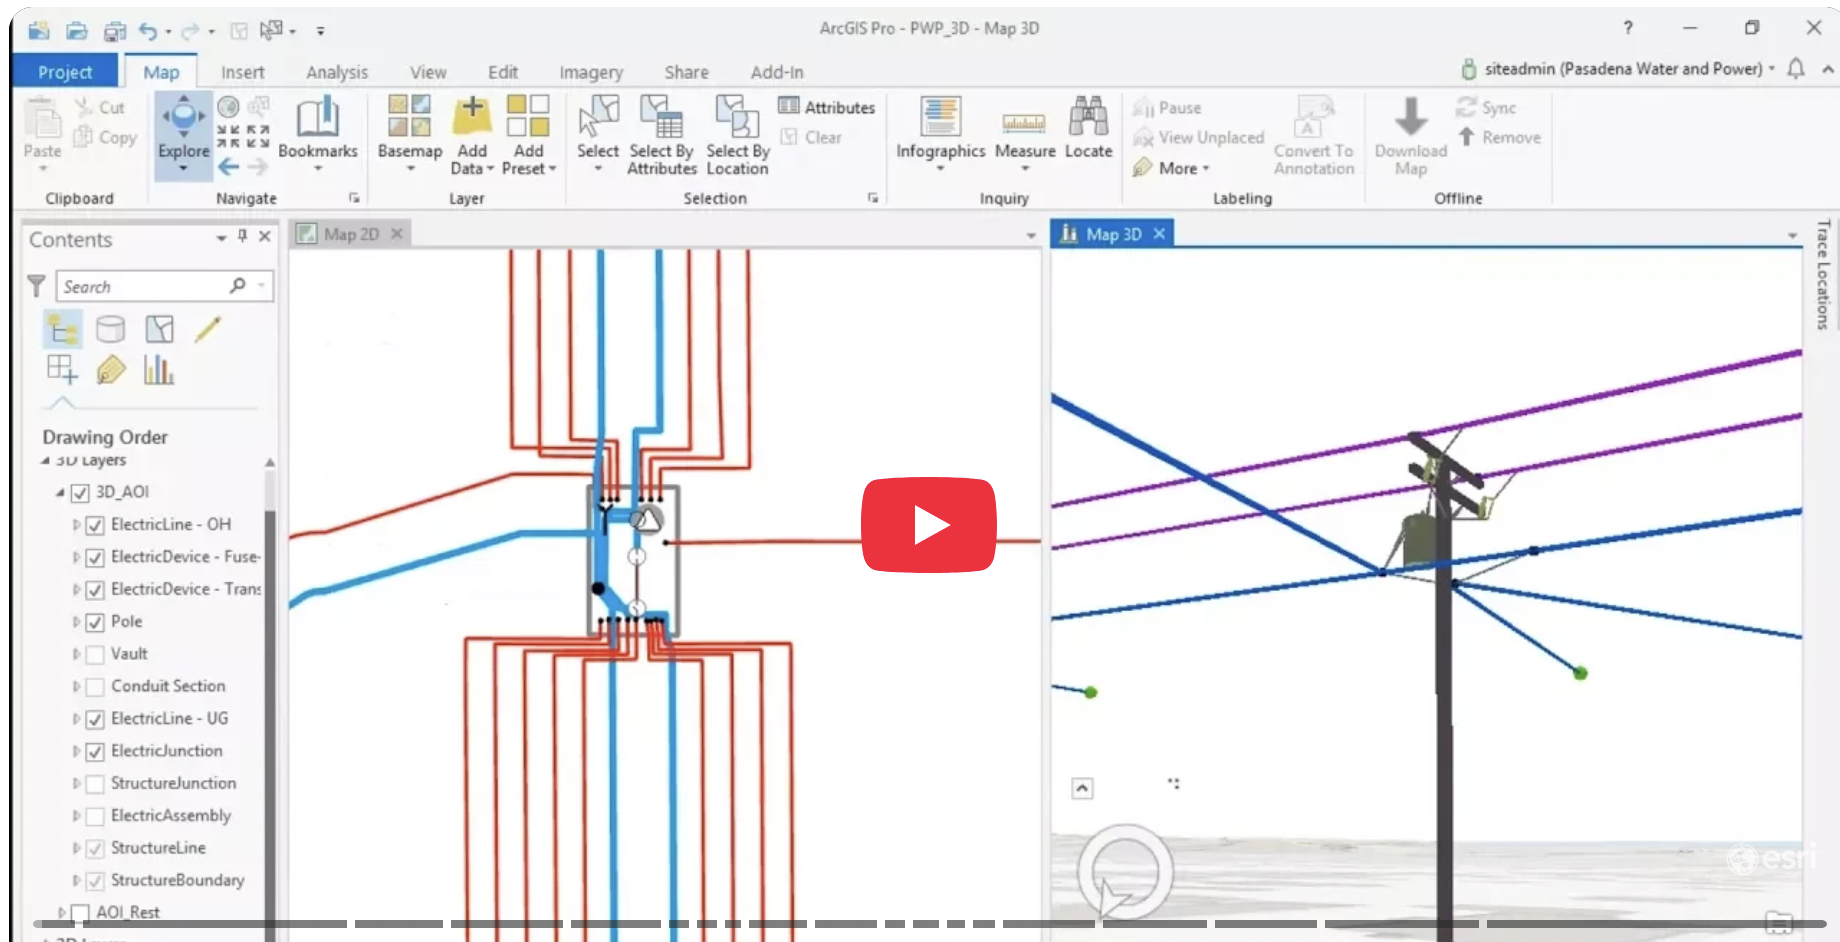The width and height of the screenshot is (1840, 942).
Task: Click the Contents search field
Action: tap(145, 287)
